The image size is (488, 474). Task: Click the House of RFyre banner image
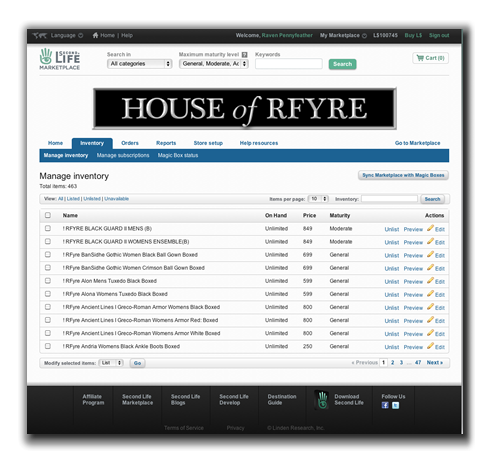point(245,109)
